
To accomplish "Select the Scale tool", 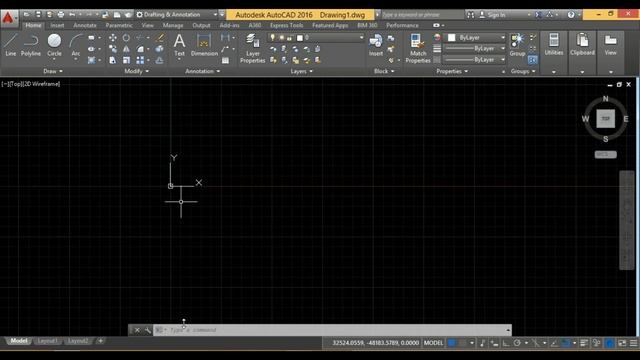I will 126,60.
